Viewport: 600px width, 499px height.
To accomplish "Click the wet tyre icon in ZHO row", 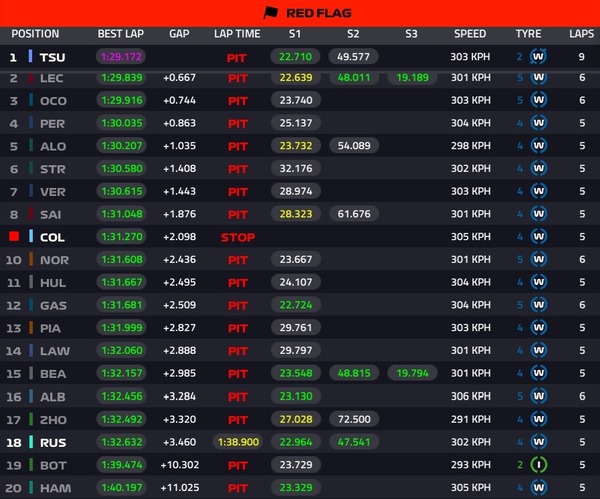I will pyautogui.click(x=538, y=419).
